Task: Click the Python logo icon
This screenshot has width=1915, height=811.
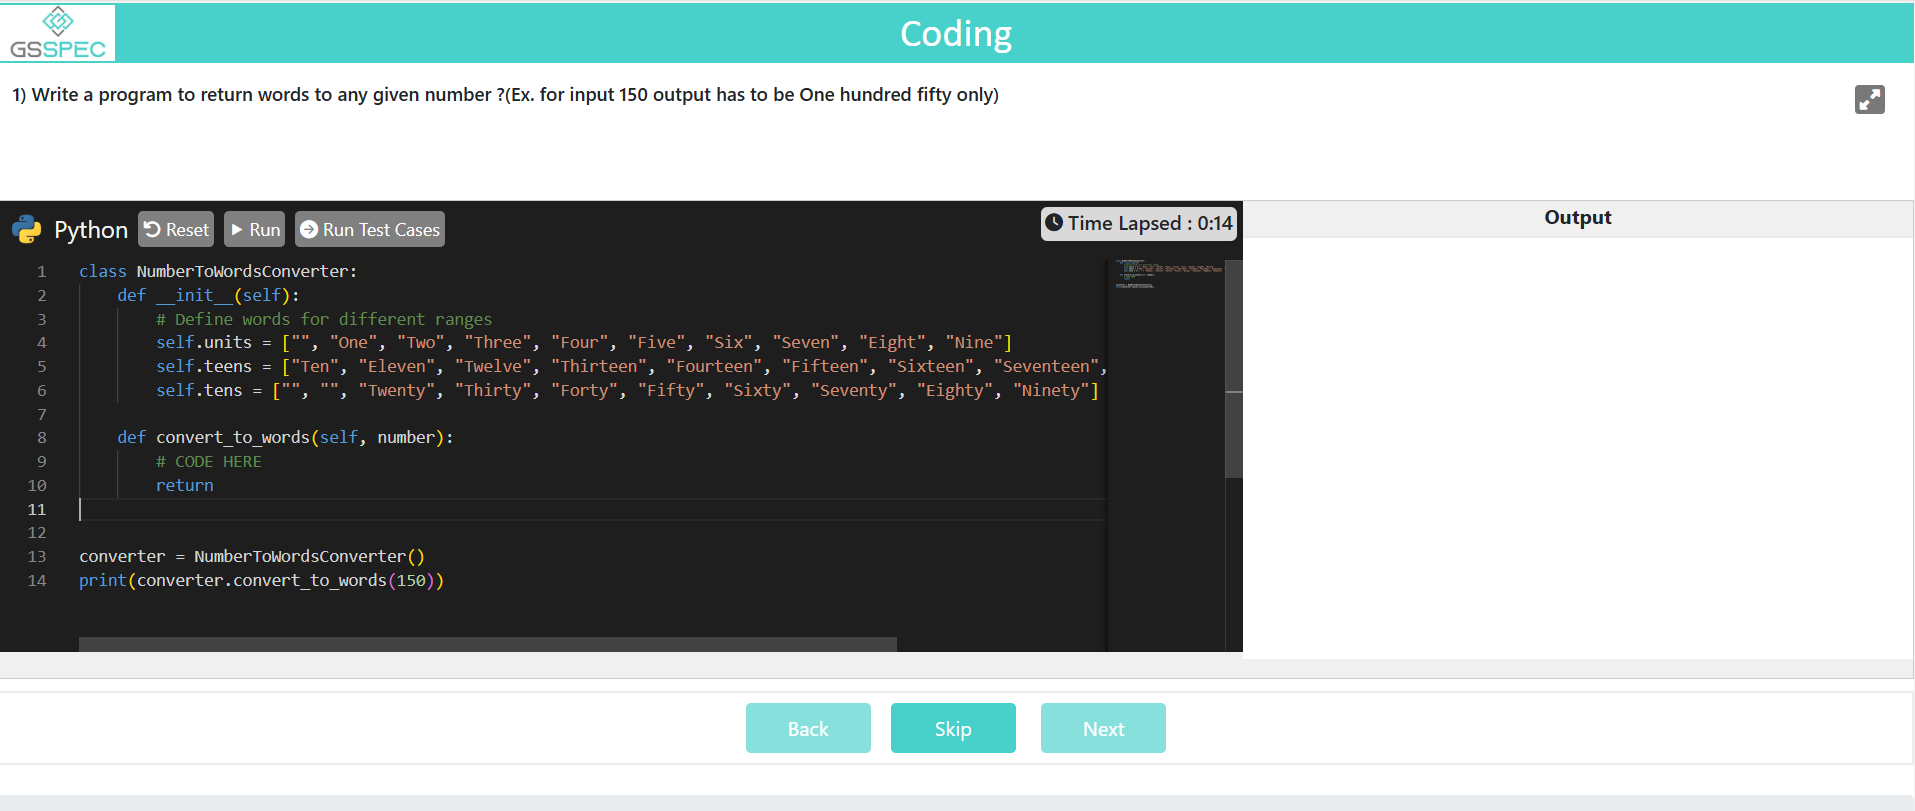Action: pos(27,230)
